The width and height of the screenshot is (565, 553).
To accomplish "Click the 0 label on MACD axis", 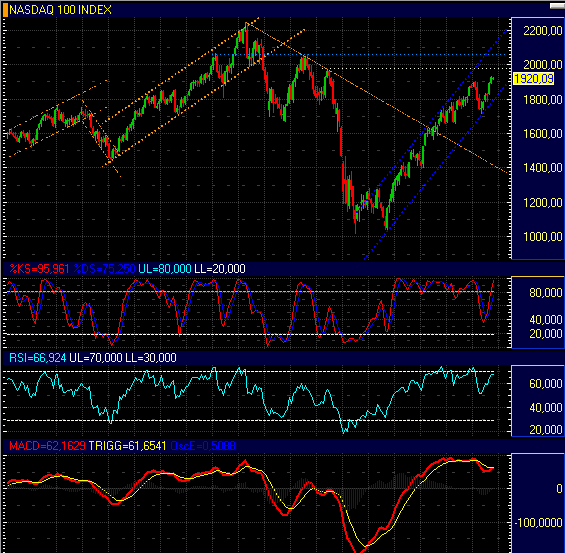I will point(559,489).
